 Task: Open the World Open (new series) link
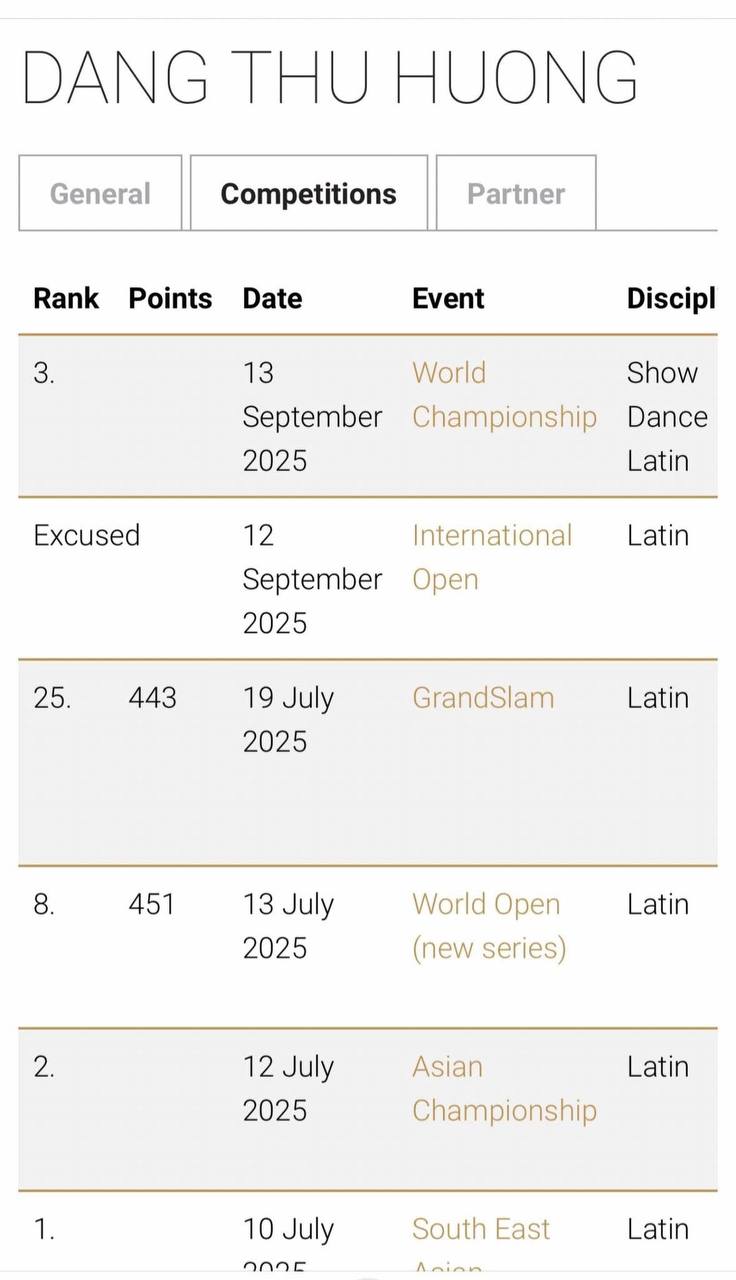(x=489, y=925)
